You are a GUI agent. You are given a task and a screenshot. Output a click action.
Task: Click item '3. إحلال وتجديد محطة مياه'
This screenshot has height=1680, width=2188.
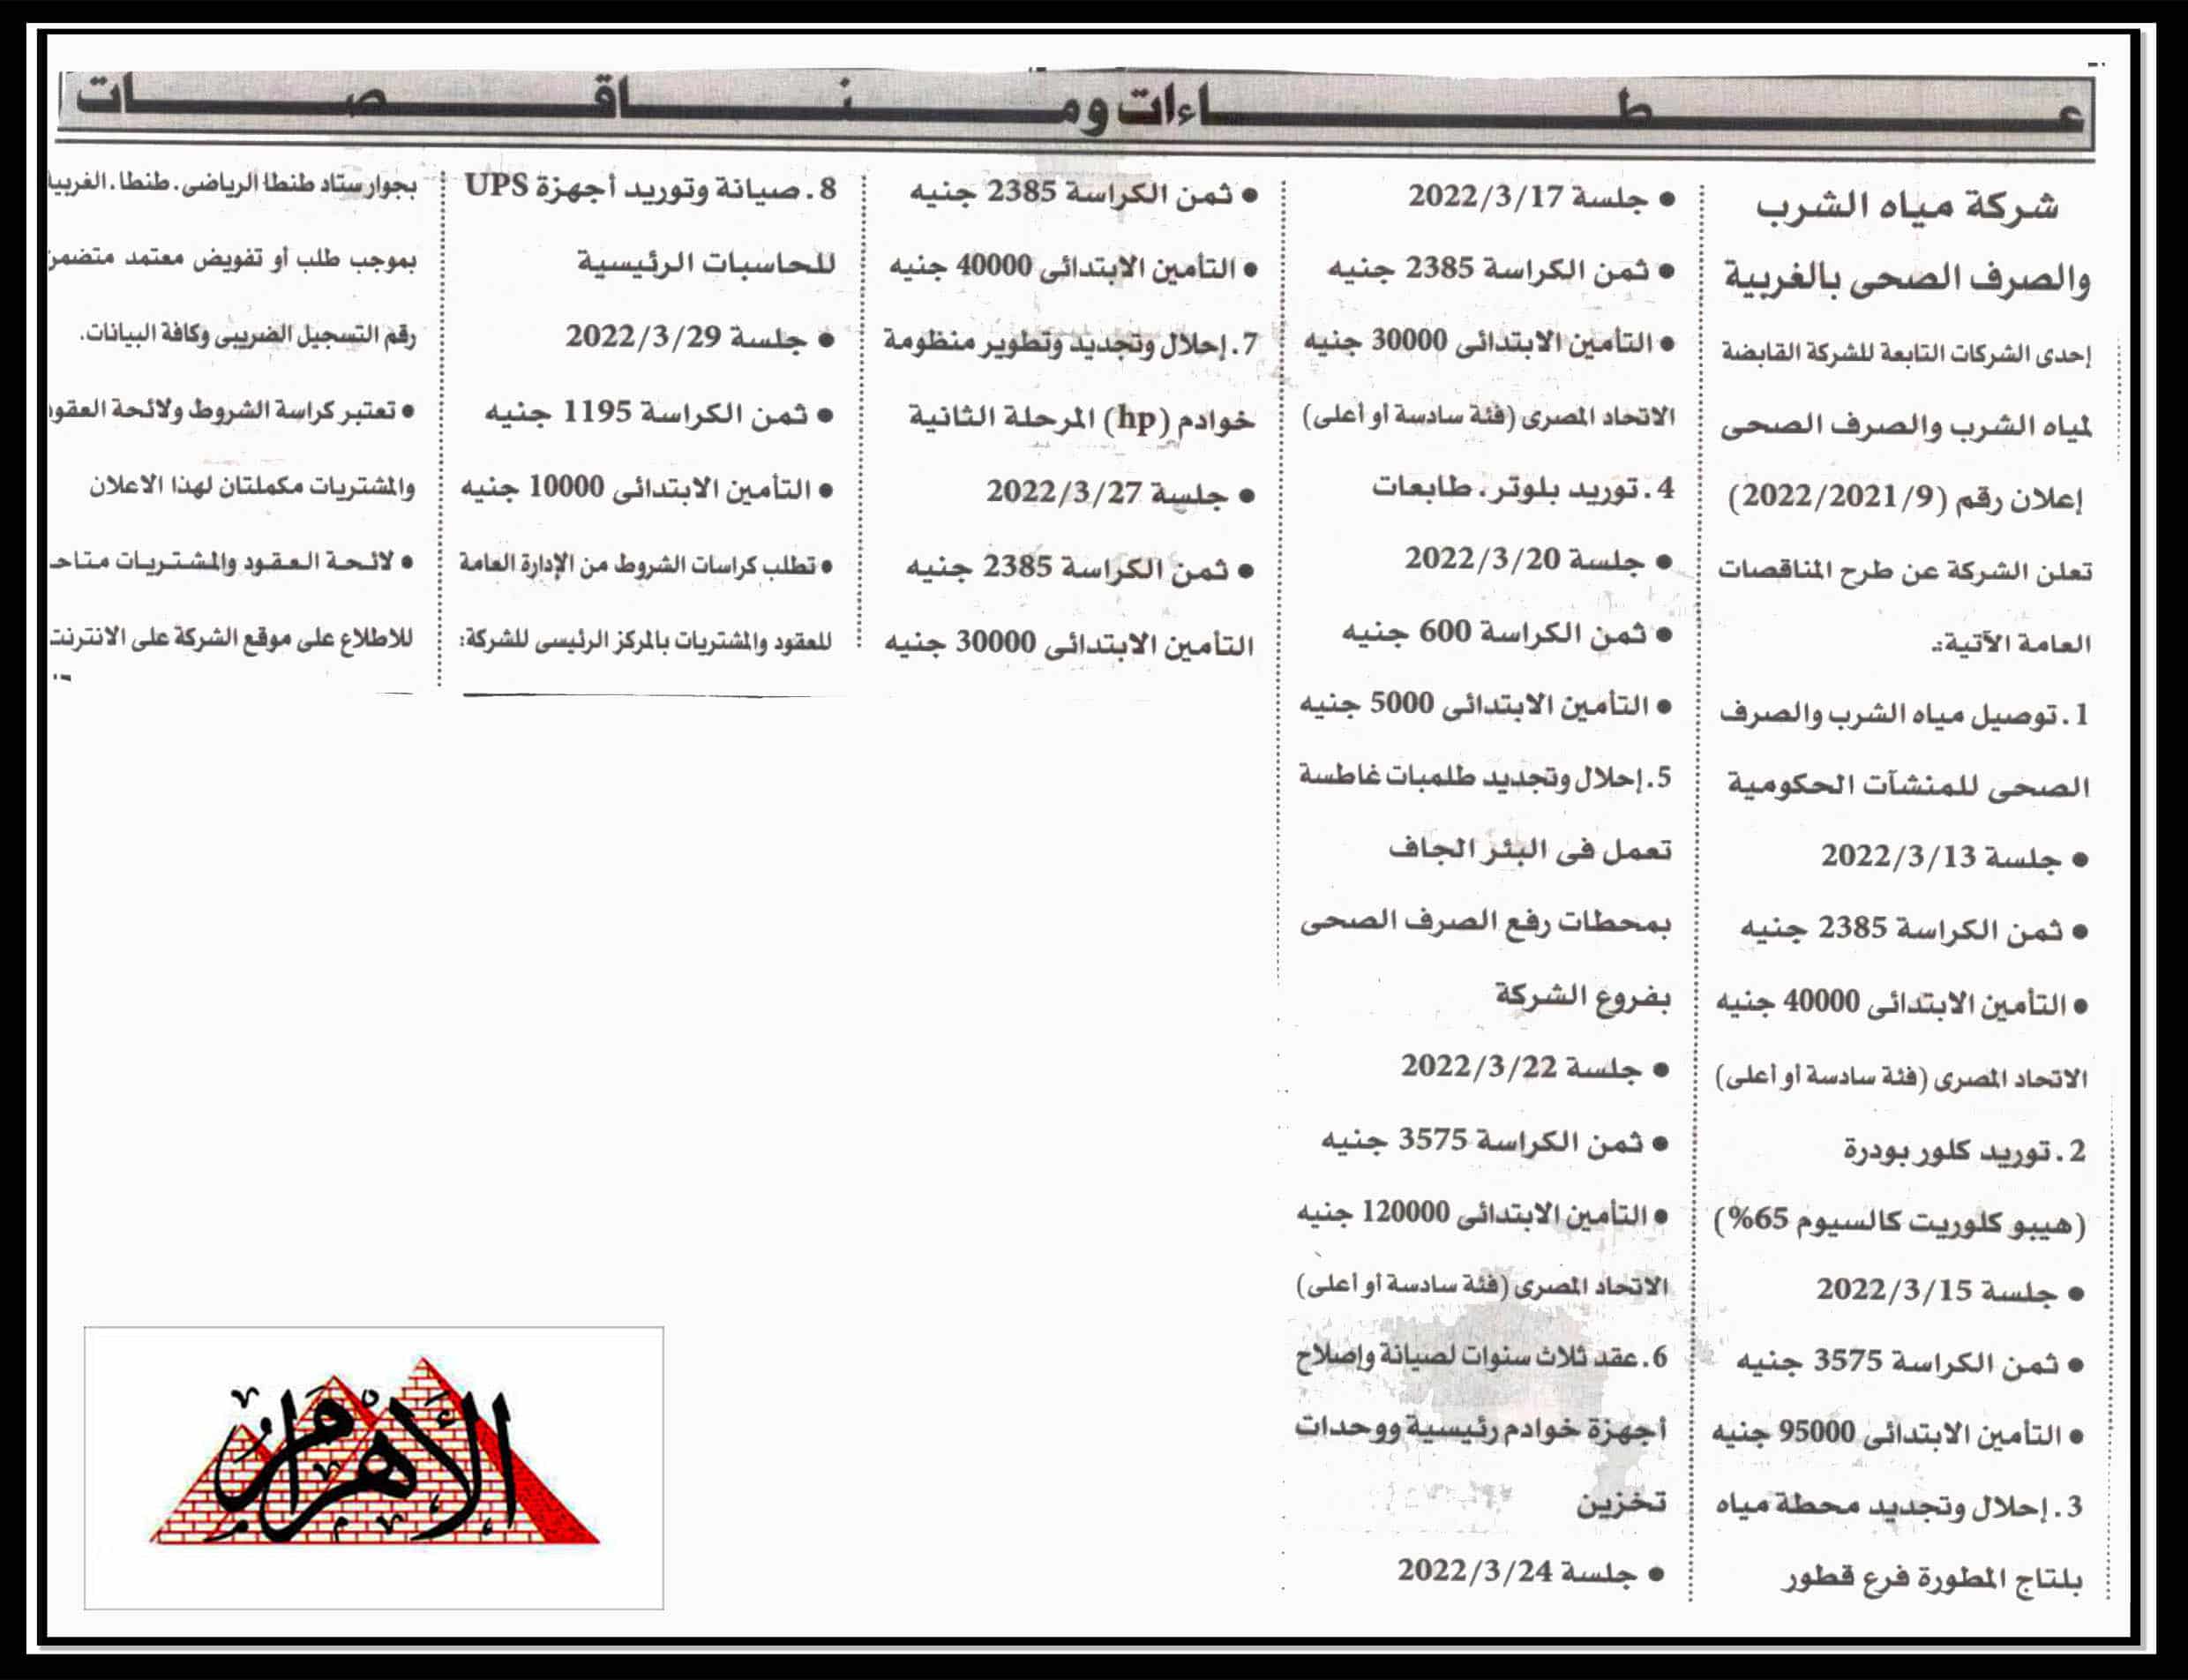tap(1899, 1507)
